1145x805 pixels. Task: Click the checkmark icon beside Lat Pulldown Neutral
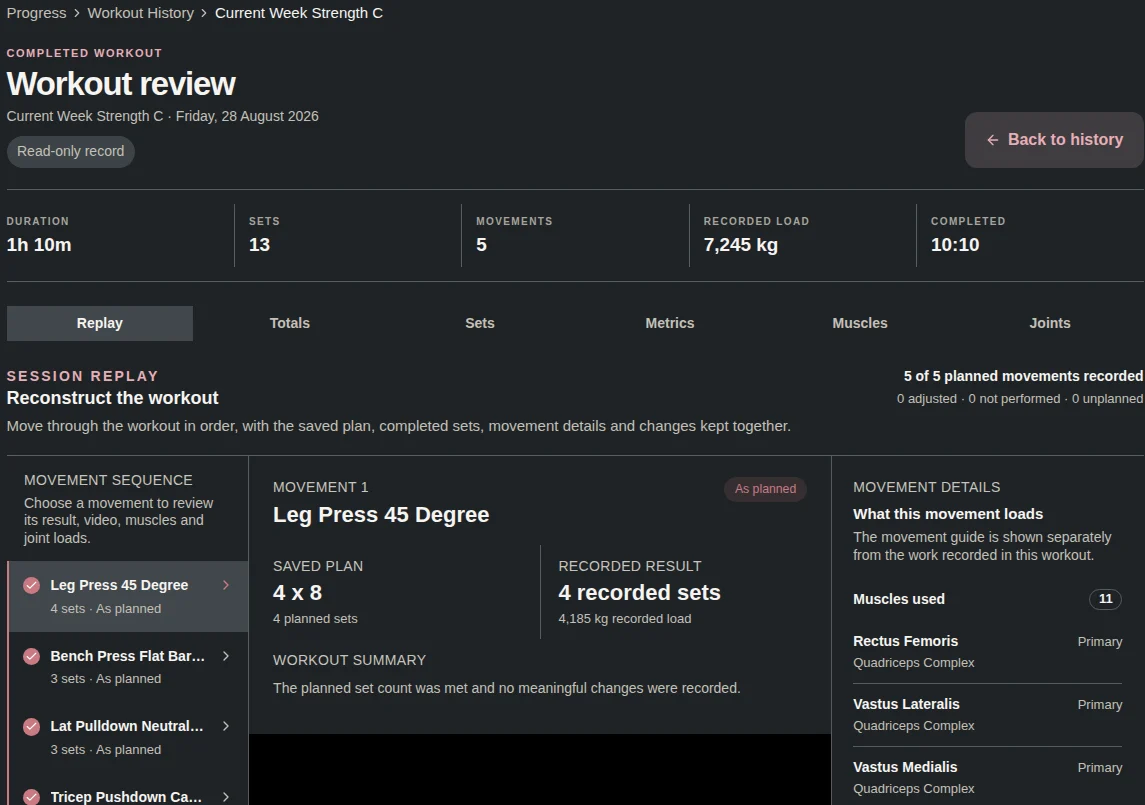tap(31, 726)
